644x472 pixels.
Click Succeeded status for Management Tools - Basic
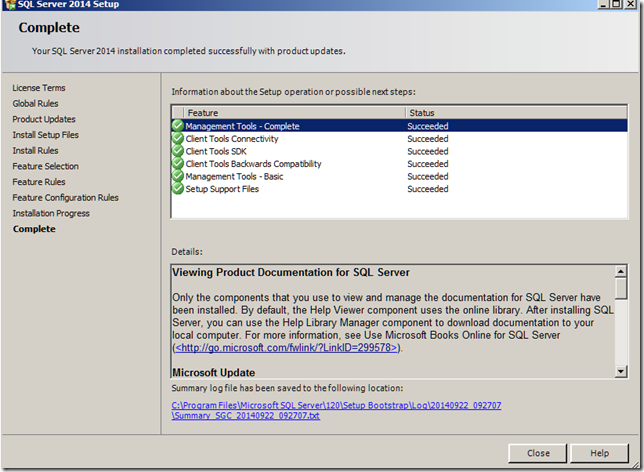click(428, 176)
